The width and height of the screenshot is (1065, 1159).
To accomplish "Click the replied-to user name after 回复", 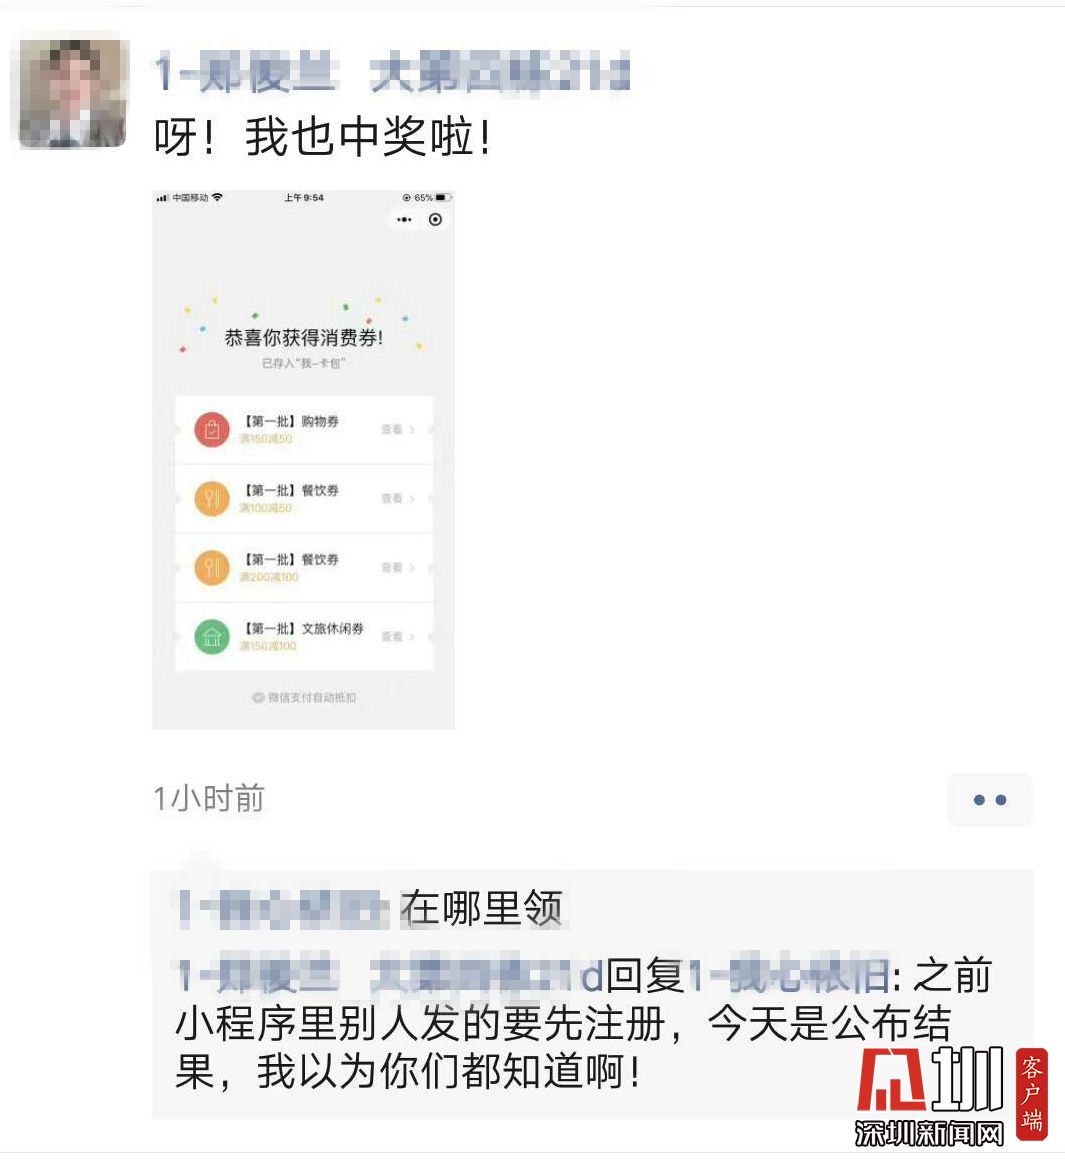I will tap(790, 977).
